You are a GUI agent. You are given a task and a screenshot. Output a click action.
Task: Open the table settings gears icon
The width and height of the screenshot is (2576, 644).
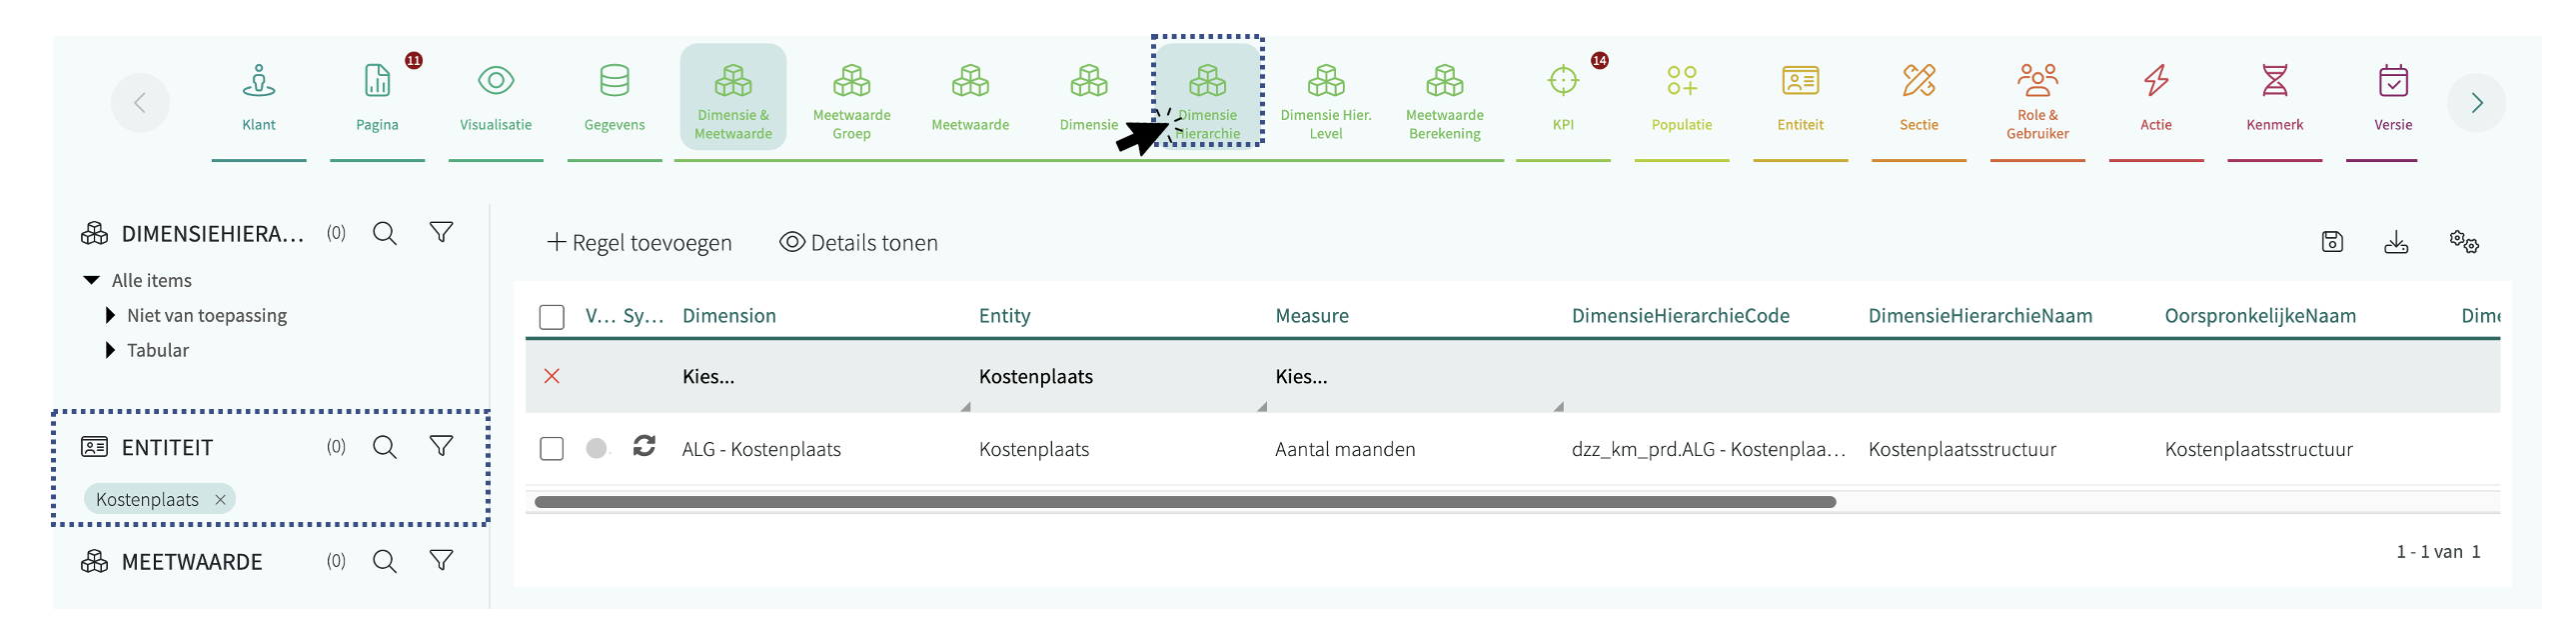(2463, 242)
